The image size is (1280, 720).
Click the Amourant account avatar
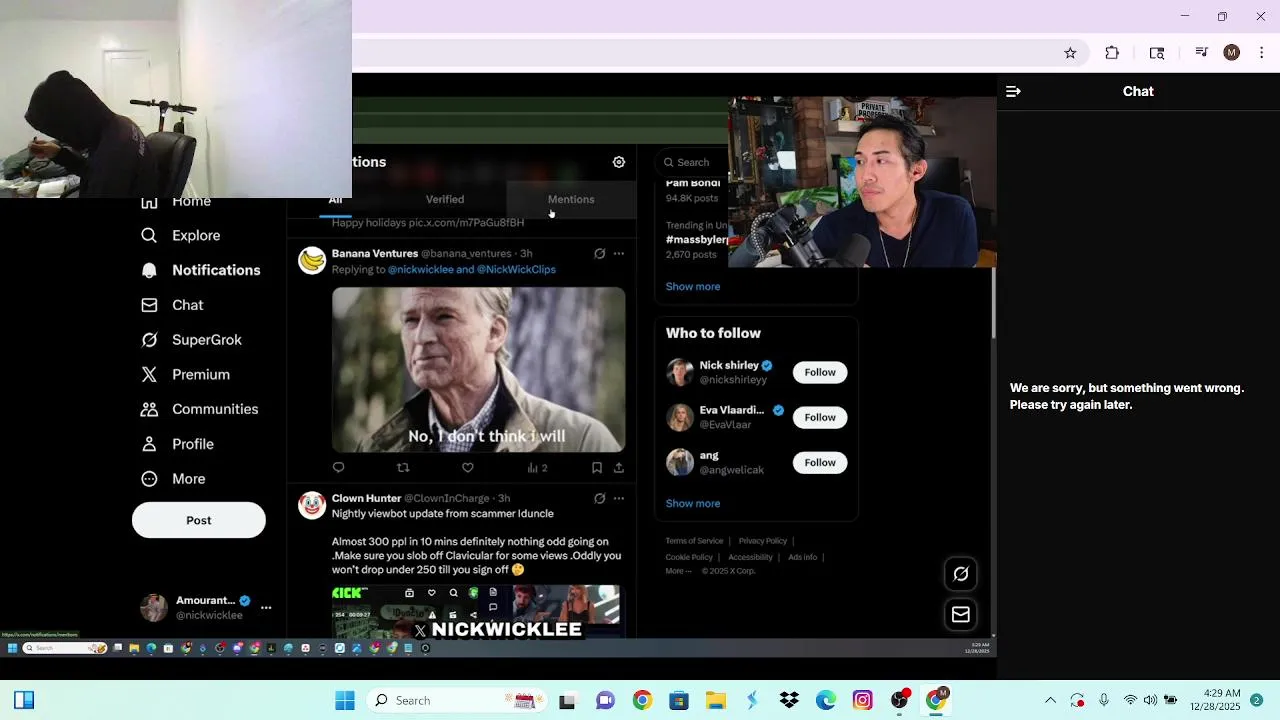[154, 607]
